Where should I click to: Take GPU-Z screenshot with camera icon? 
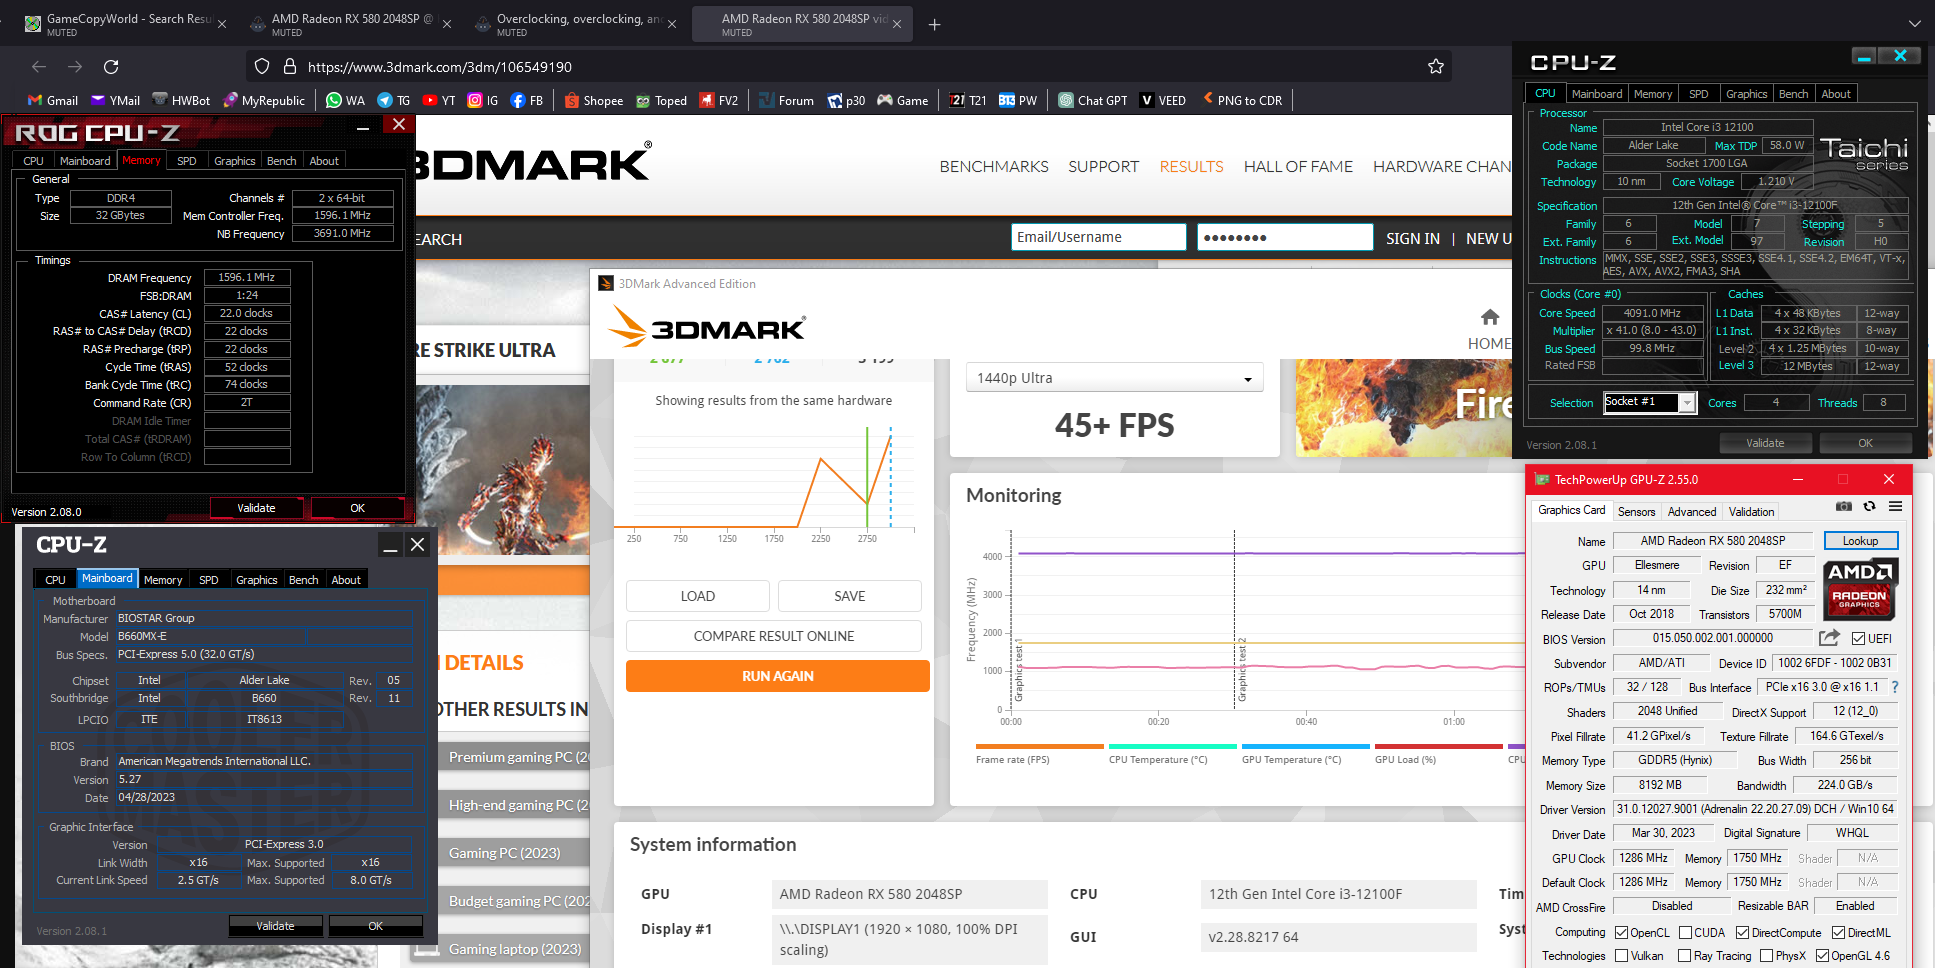pyautogui.click(x=1844, y=506)
